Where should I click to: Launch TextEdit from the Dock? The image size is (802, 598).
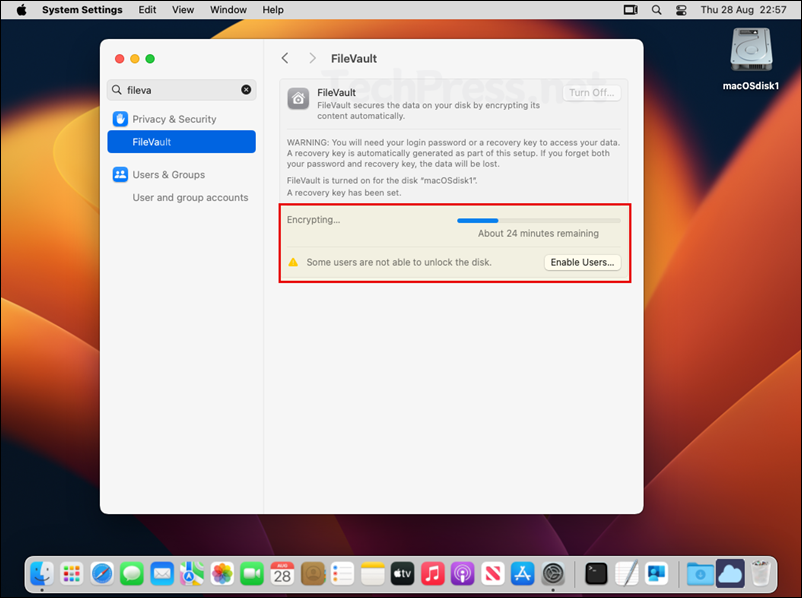(627, 573)
